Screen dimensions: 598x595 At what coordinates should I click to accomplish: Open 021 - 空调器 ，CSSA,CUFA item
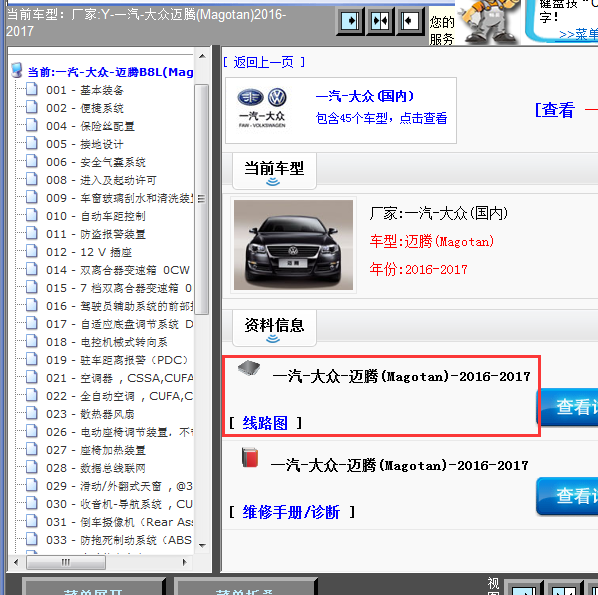[120, 378]
